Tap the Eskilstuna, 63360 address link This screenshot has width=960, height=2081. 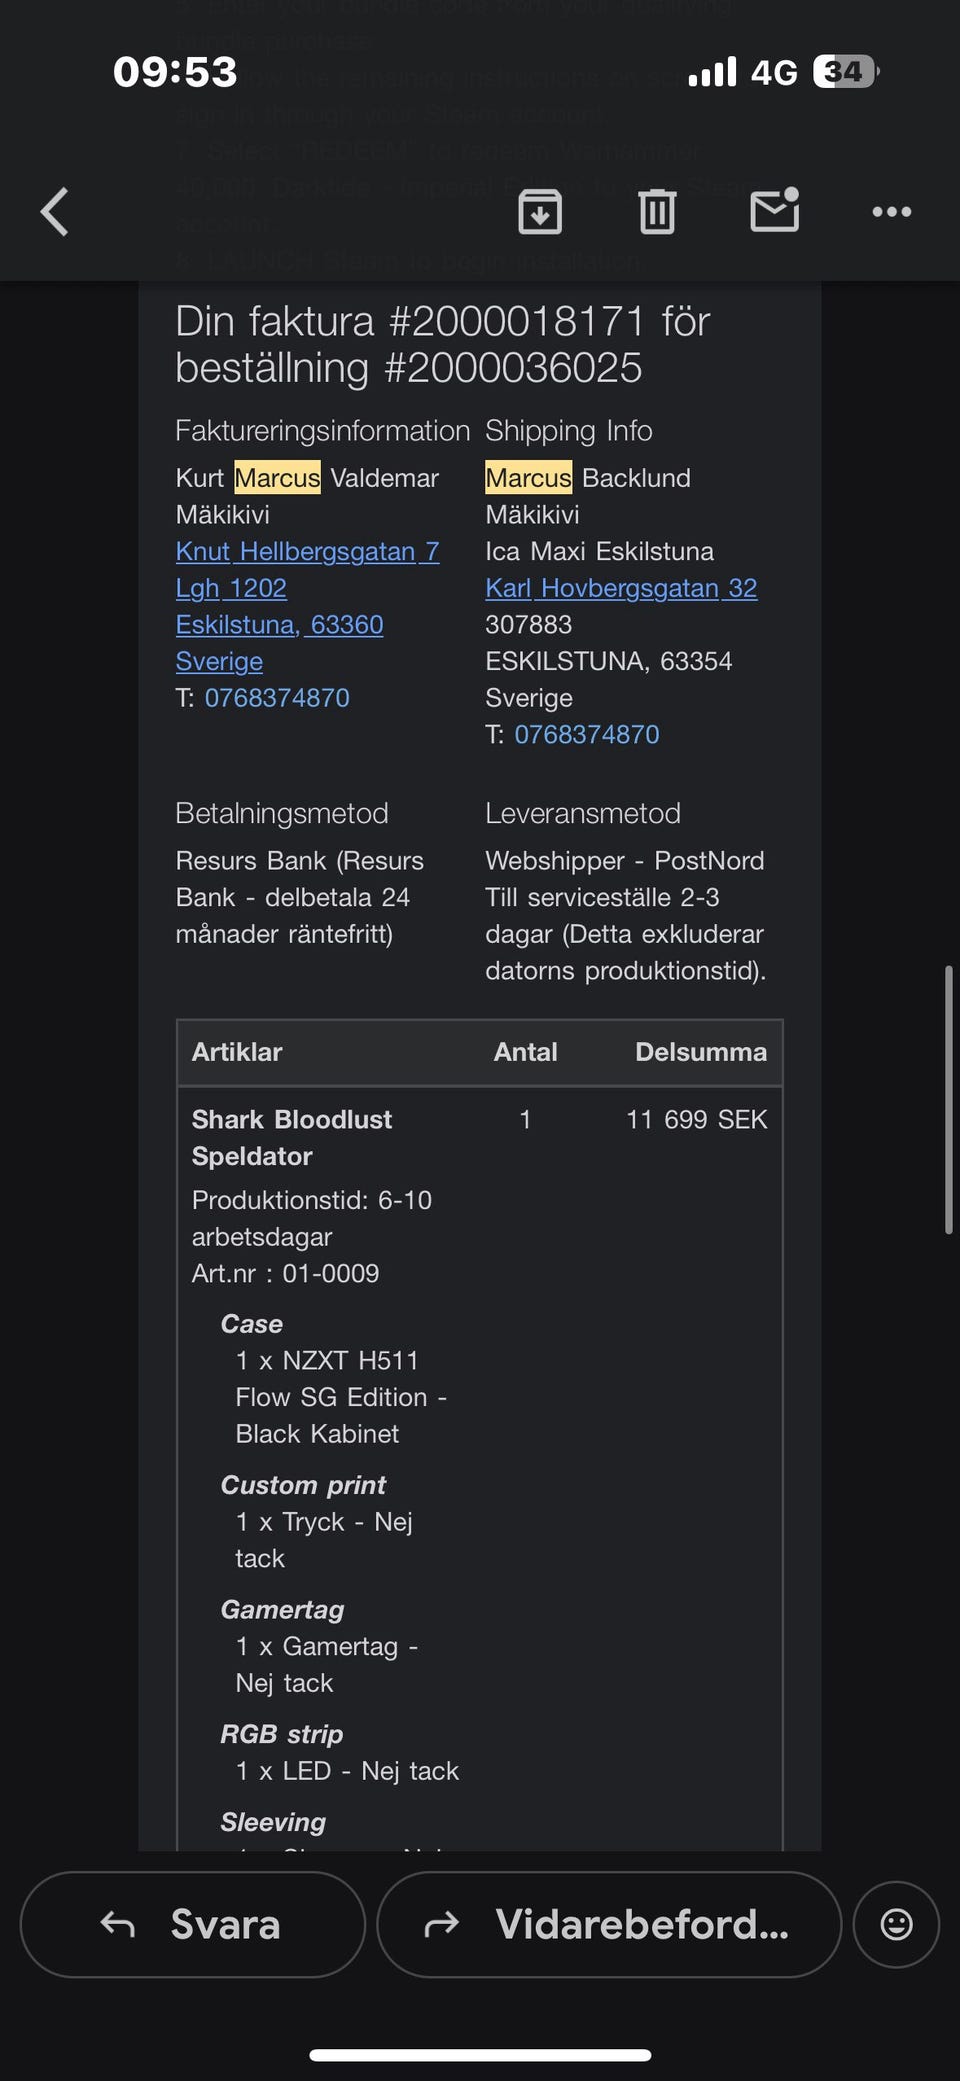click(280, 625)
